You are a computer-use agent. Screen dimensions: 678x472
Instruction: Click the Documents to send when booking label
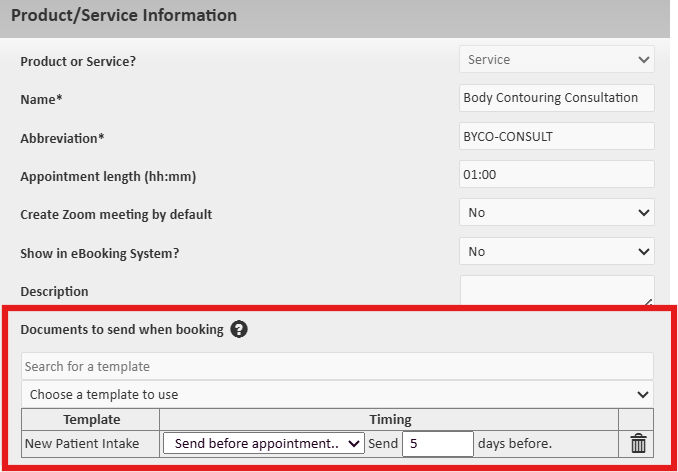point(122,329)
